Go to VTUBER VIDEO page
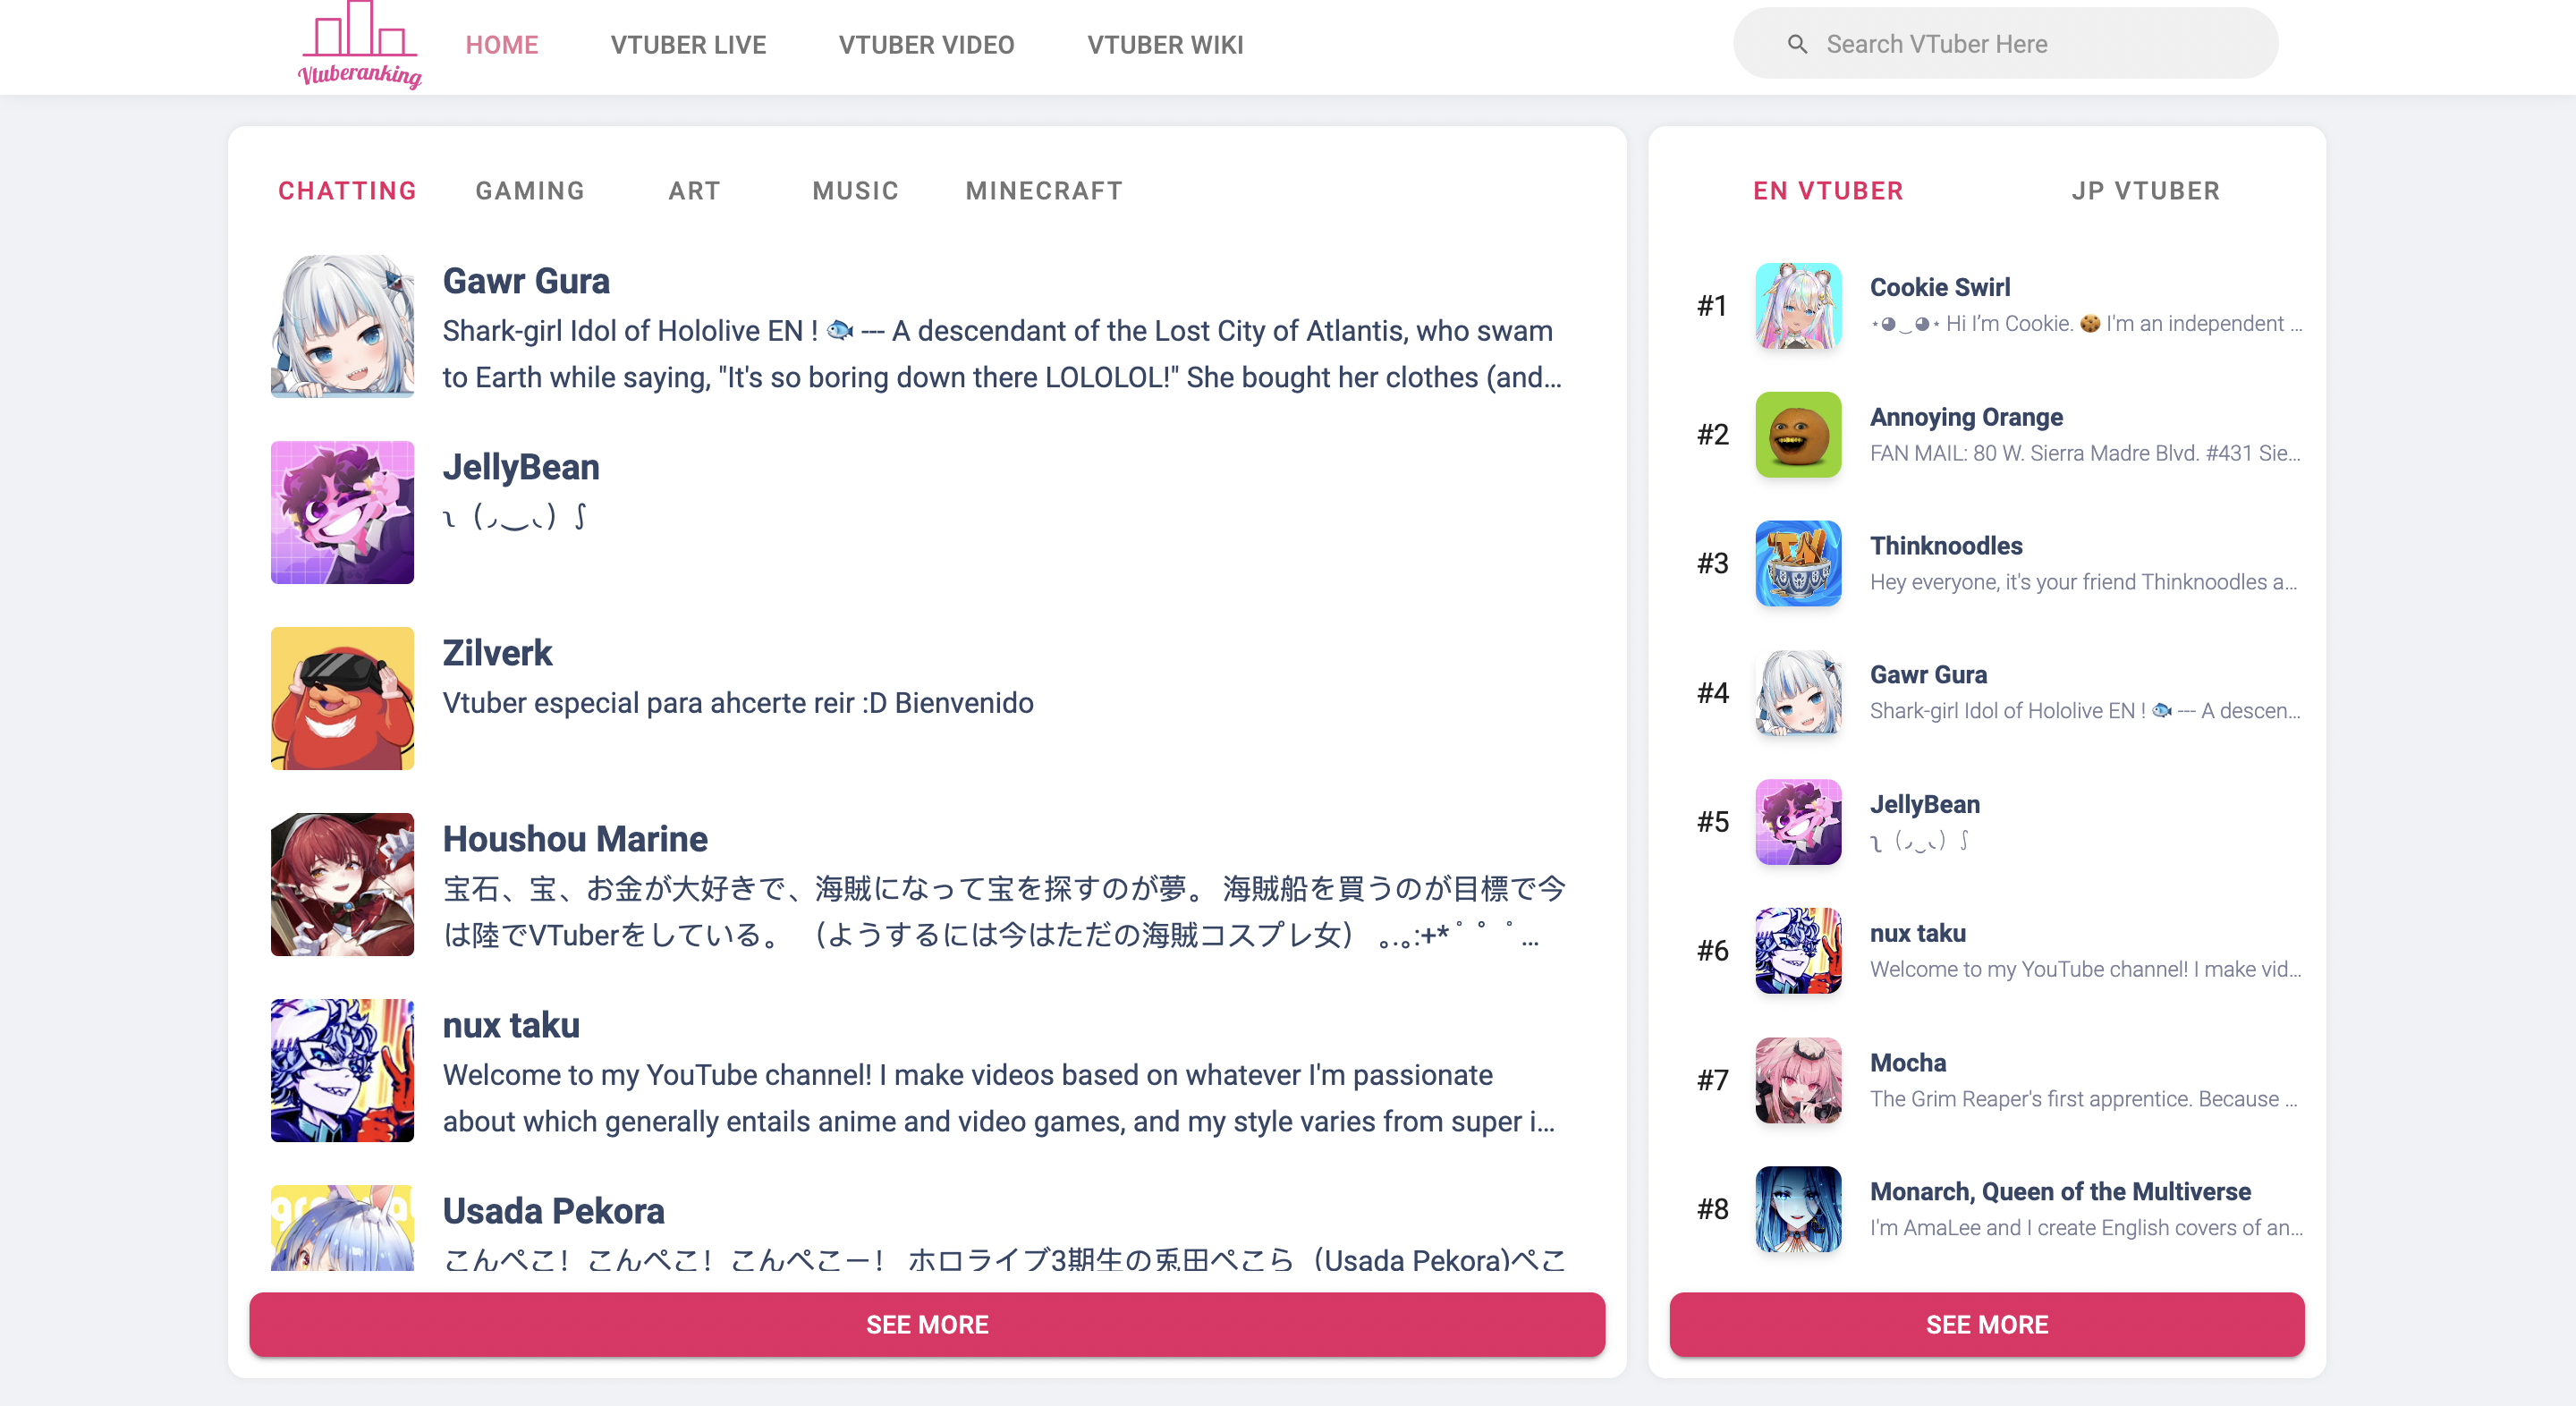The image size is (2576, 1406). click(x=926, y=45)
